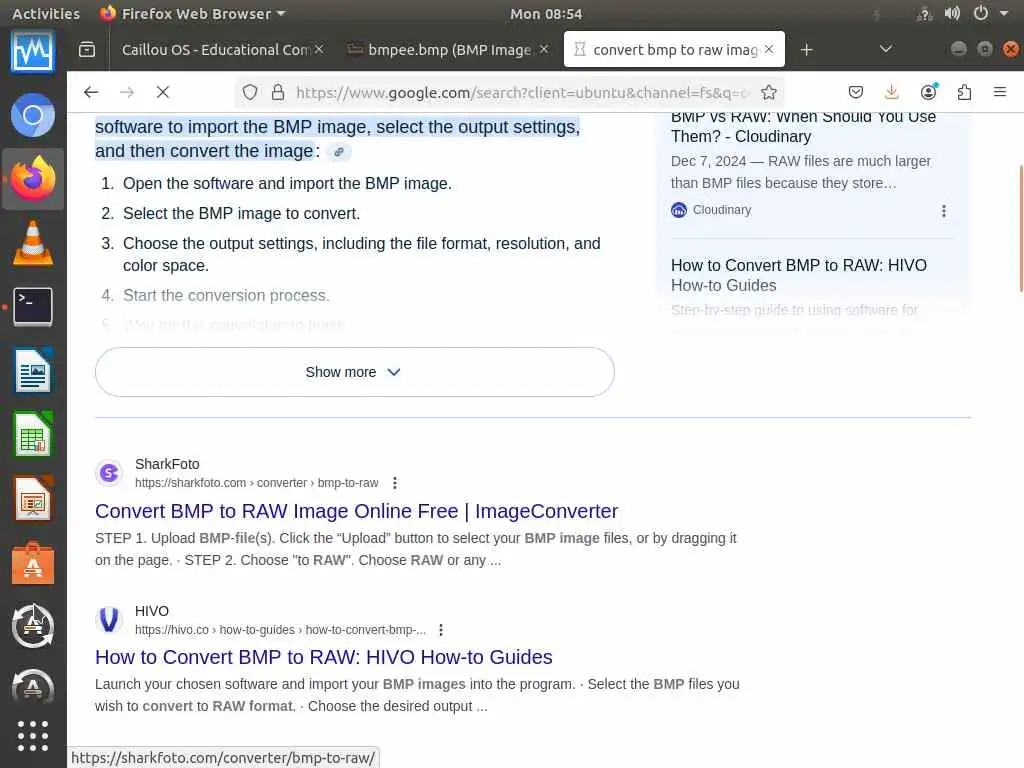The width and height of the screenshot is (1024, 768).
Task: Click step text 'Select the BMP image to convert.'
Action: click(x=241, y=214)
